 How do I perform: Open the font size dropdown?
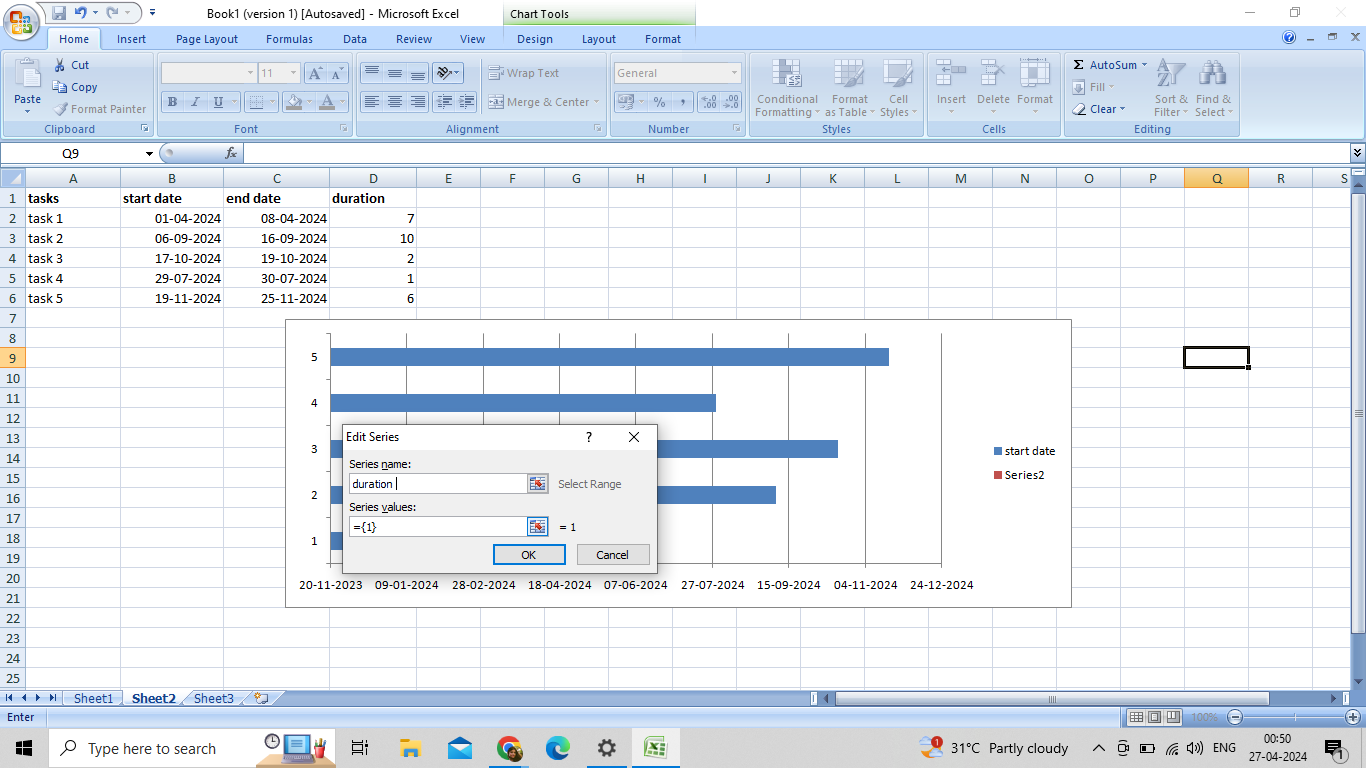pos(293,73)
